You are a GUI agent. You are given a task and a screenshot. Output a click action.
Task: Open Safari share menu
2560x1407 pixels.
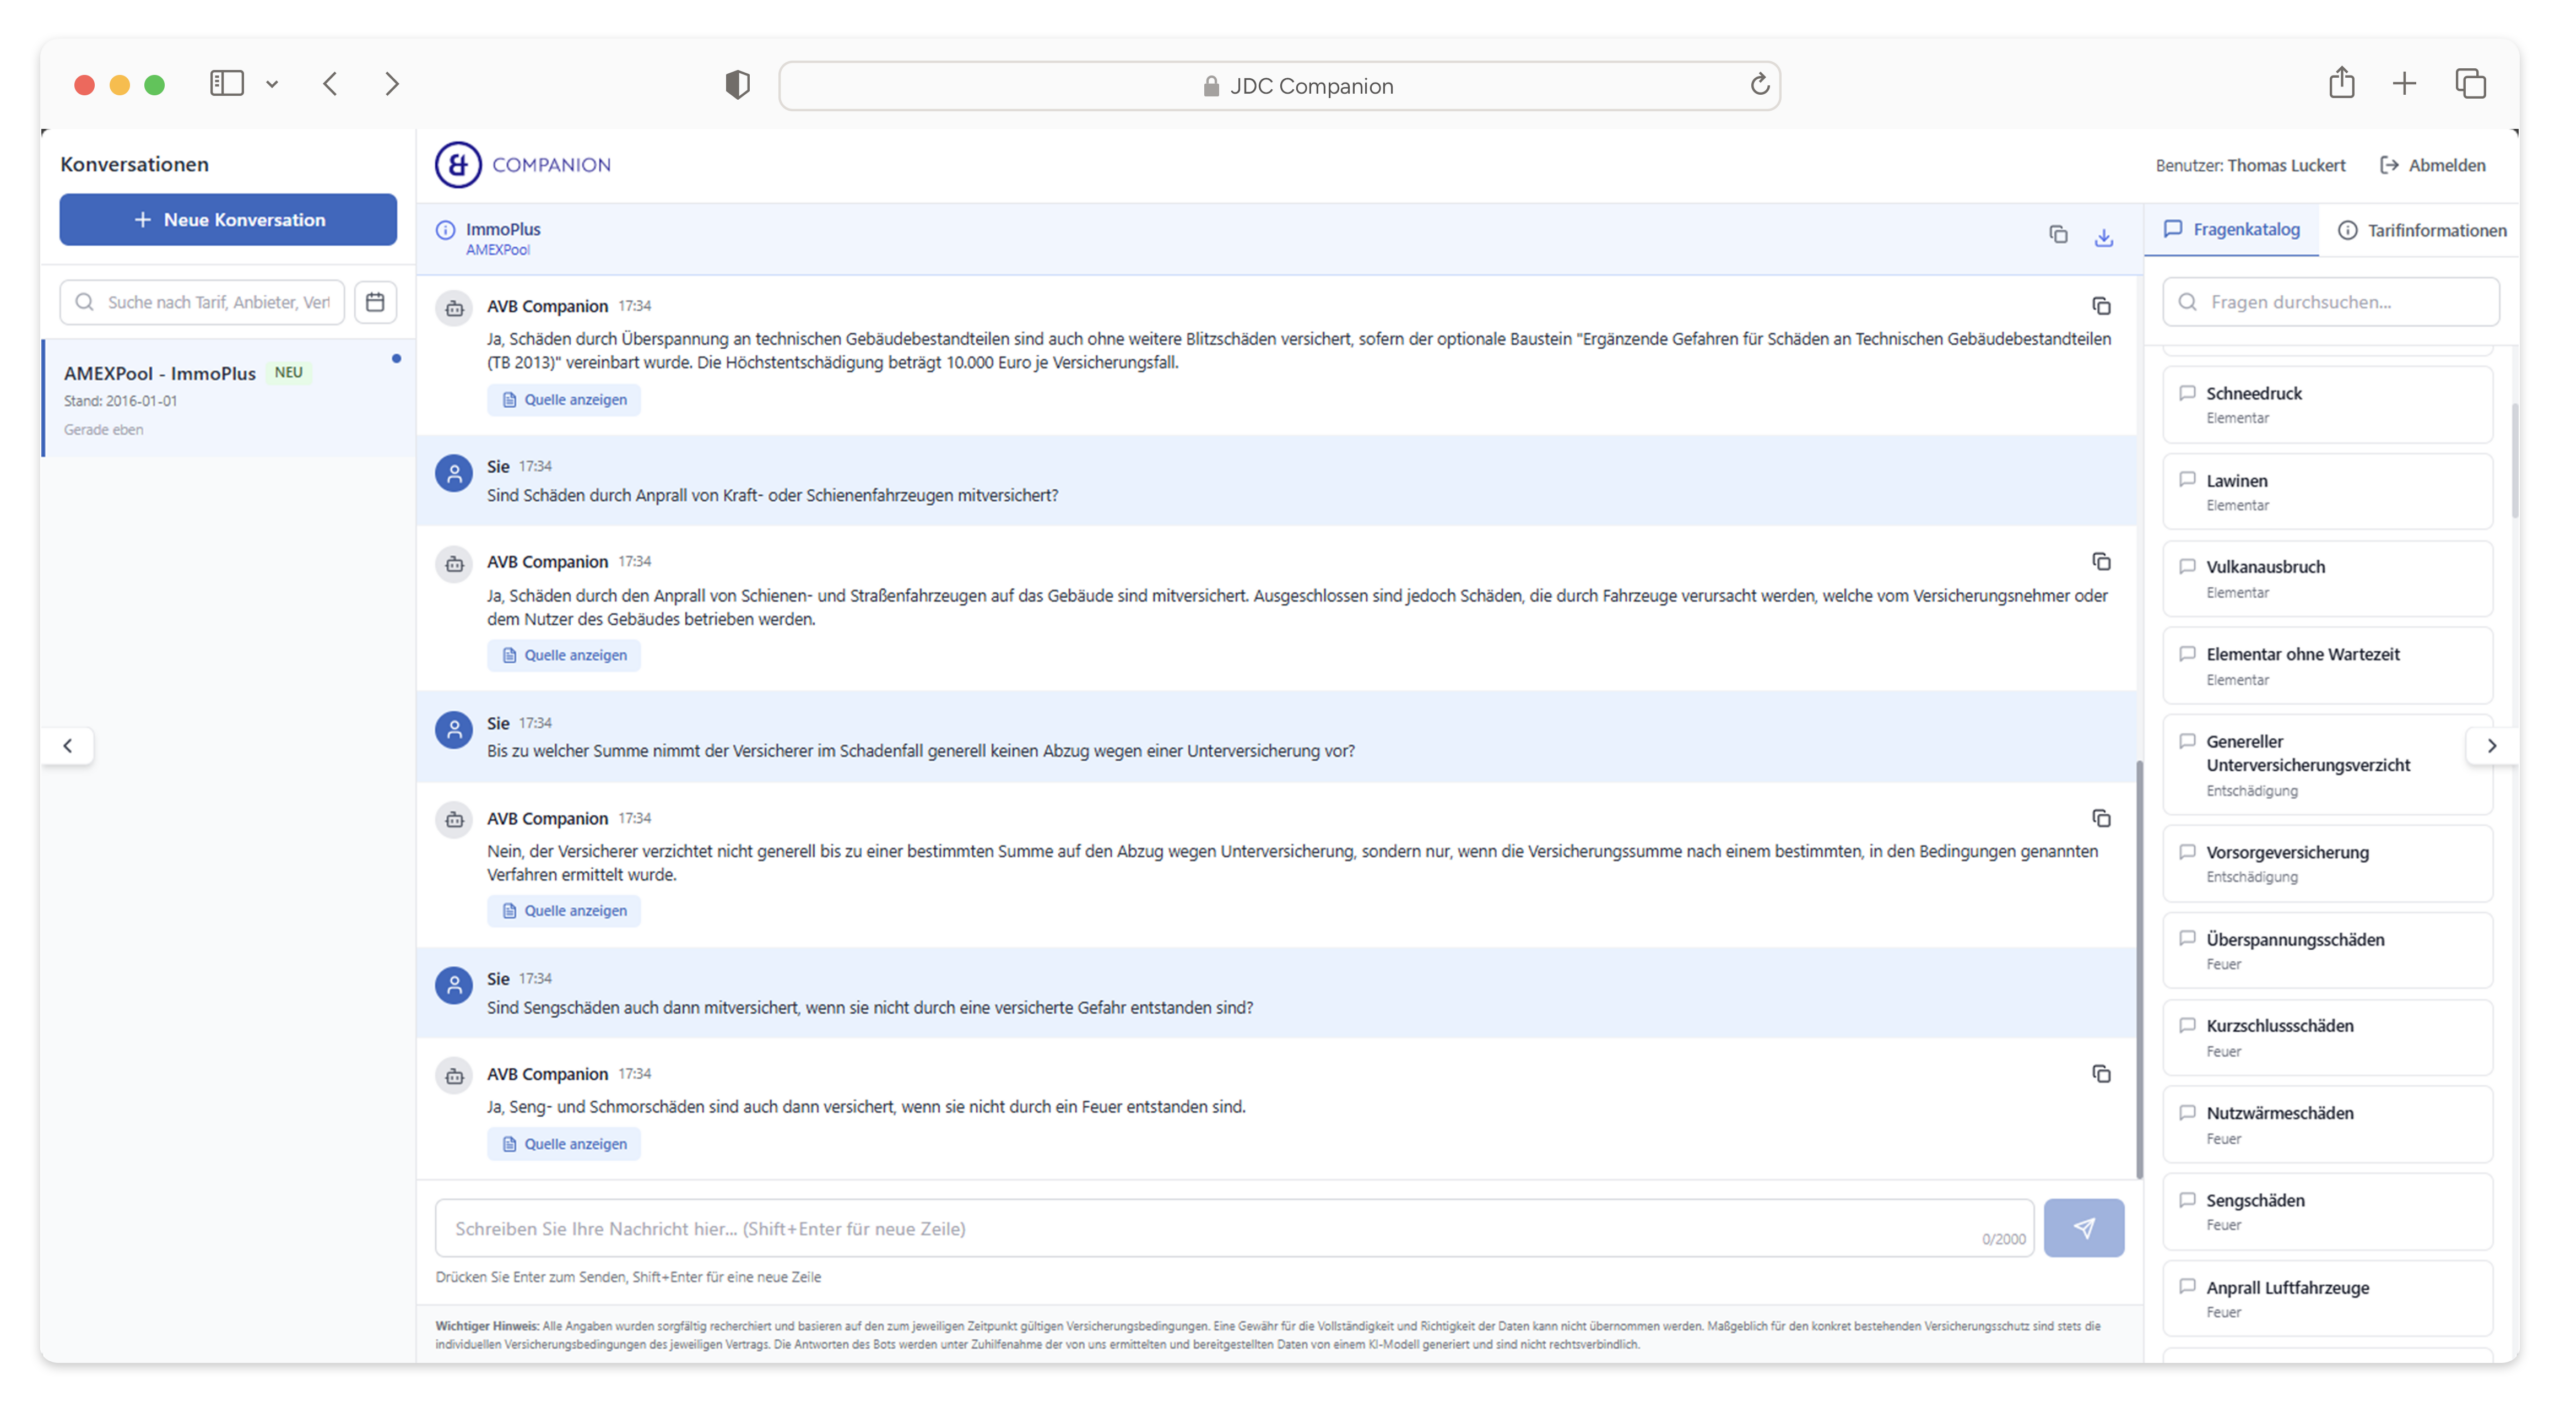[x=2341, y=83]
